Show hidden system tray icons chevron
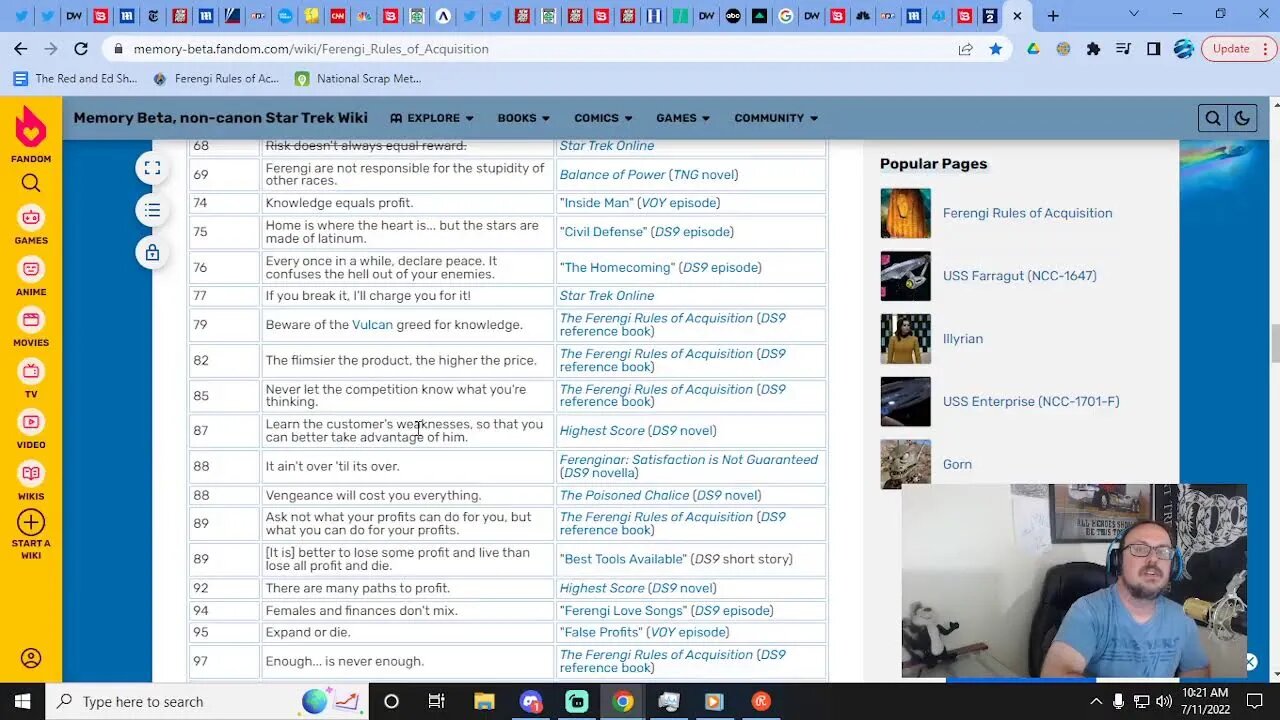 click(1096, 701)
